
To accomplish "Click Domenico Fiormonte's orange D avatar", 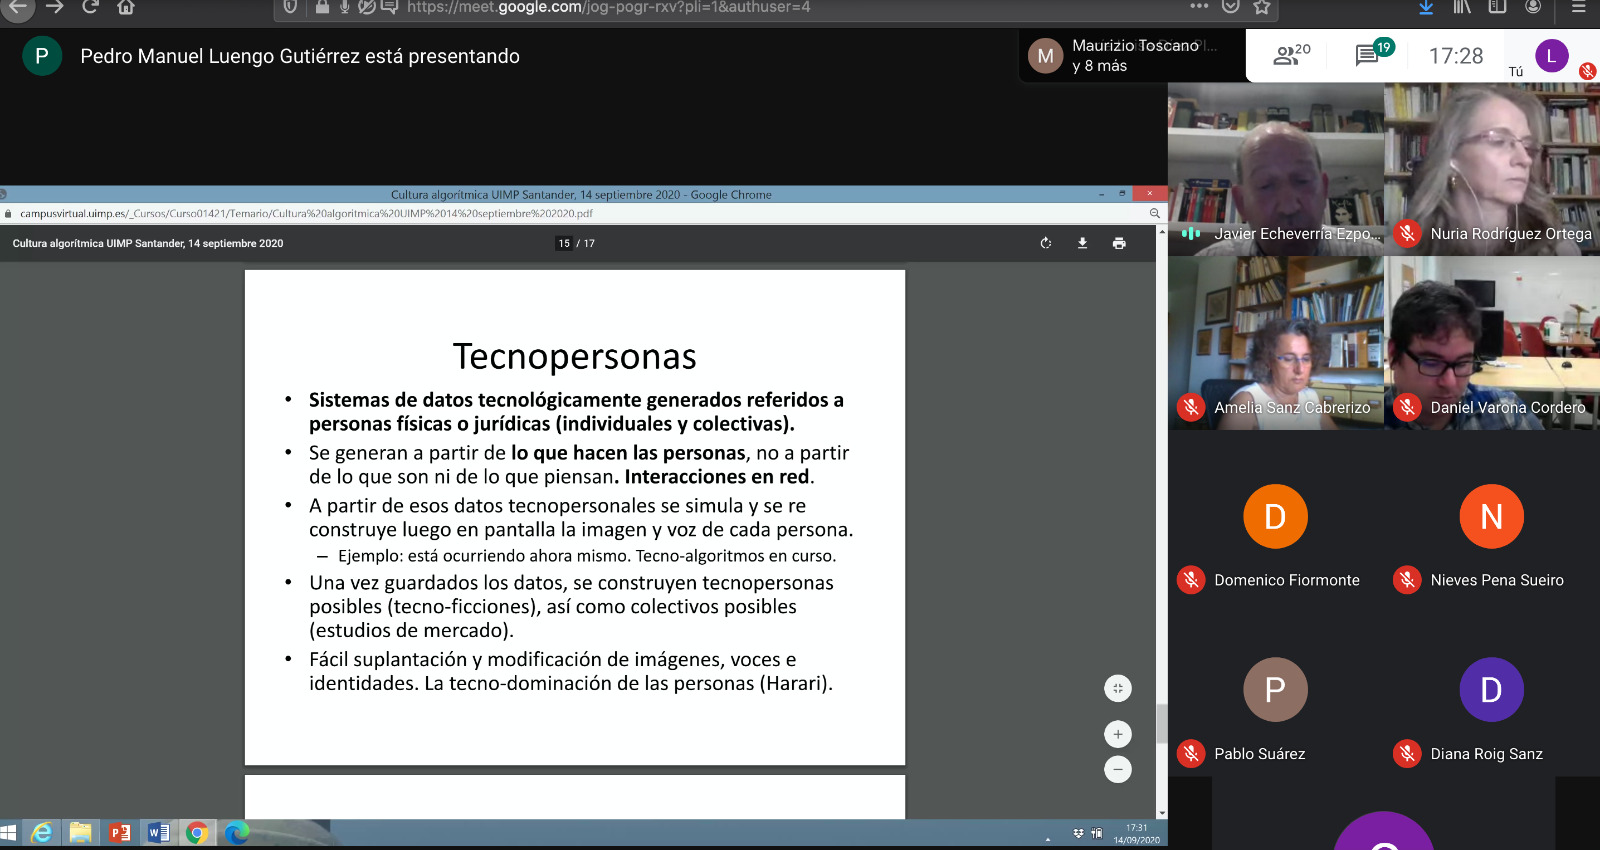I will [x=1275, y=516].
